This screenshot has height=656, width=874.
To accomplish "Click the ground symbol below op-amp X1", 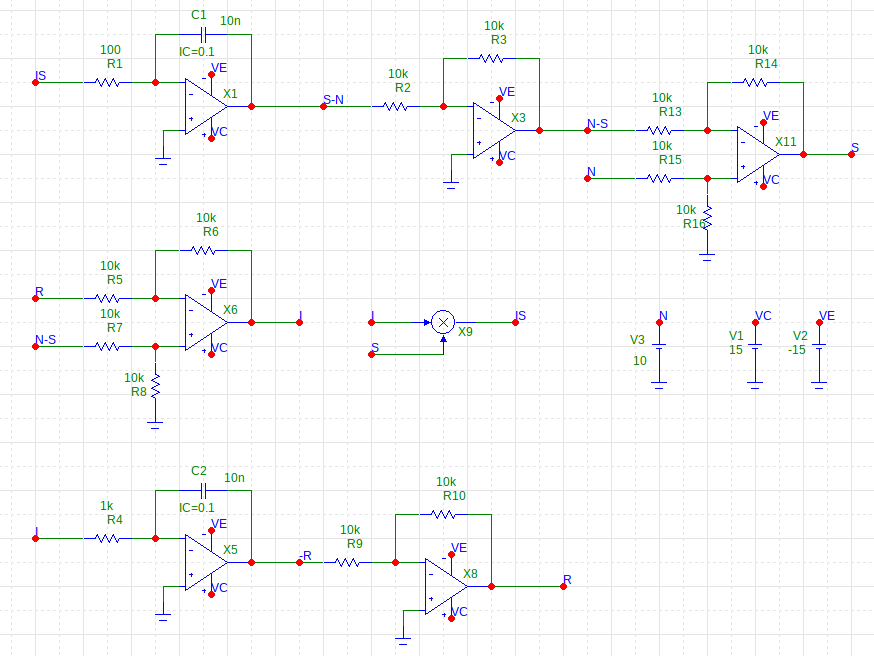I will click(x=161, y=158).
